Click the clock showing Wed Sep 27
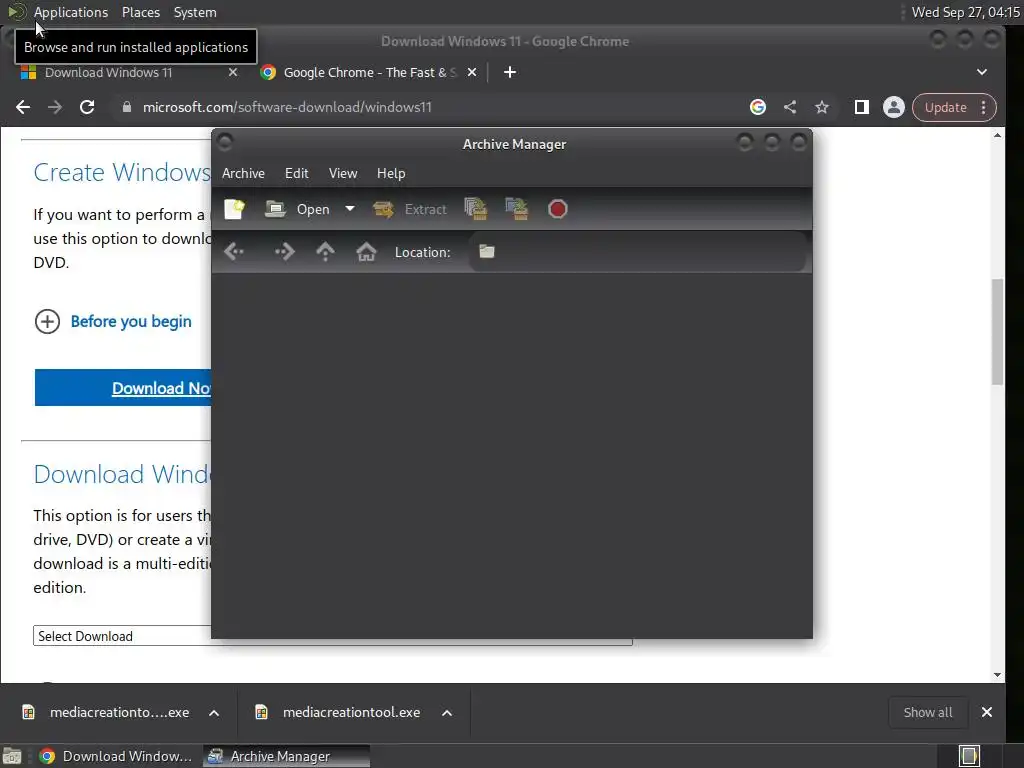 pos(965,12)
